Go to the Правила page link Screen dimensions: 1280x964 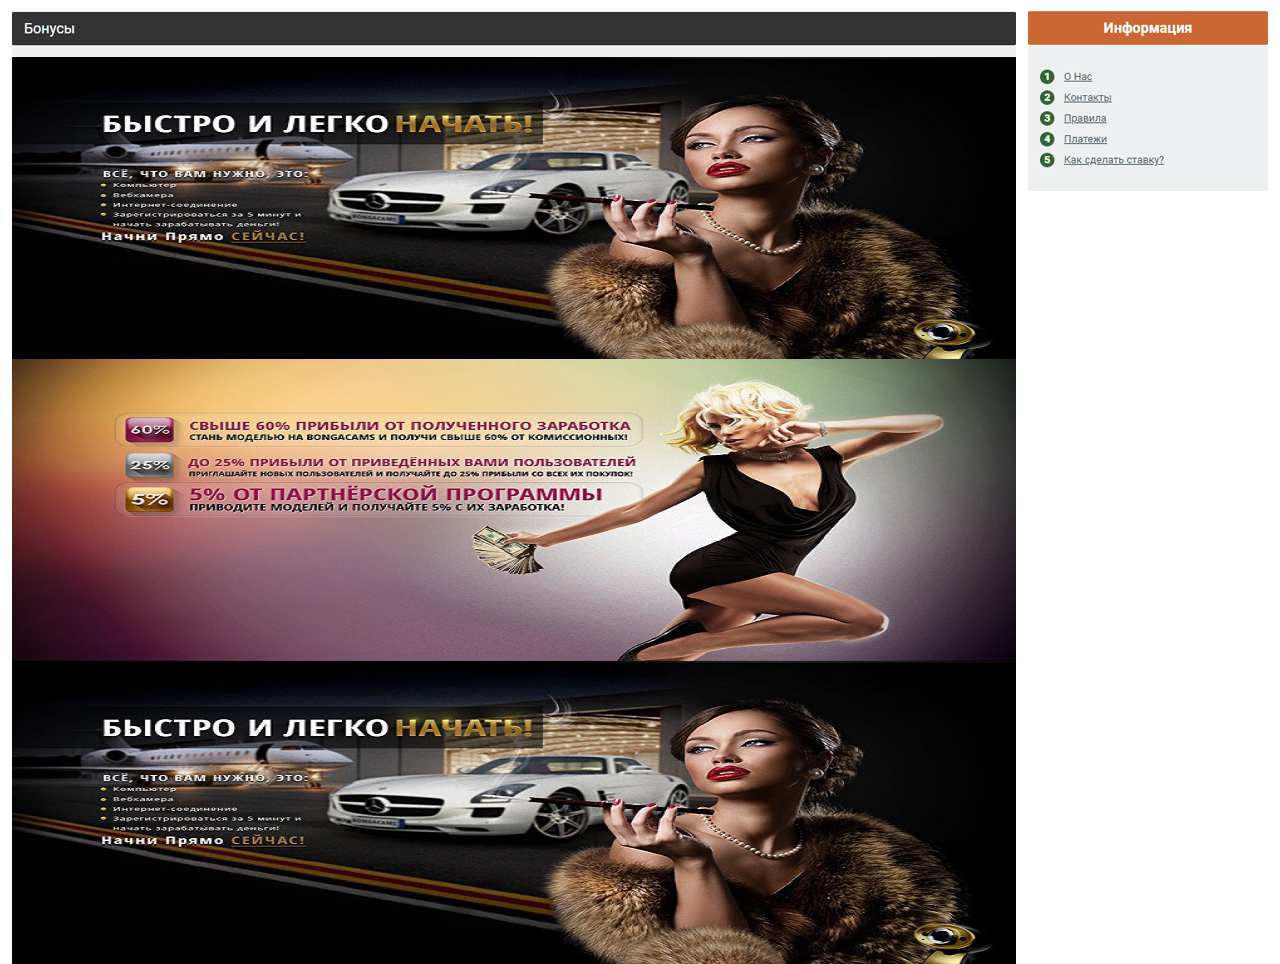click(x=1084, y=118)
